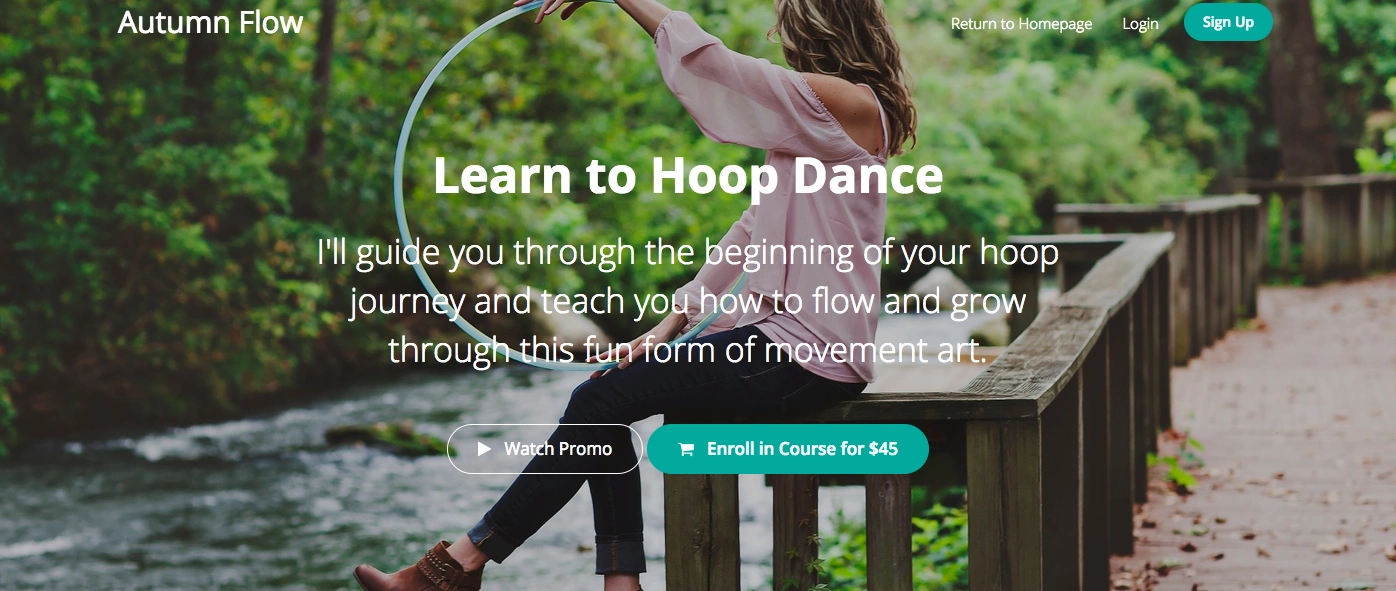
Task: Choose Enroll in Course for $45
Action: coord(788,449)
